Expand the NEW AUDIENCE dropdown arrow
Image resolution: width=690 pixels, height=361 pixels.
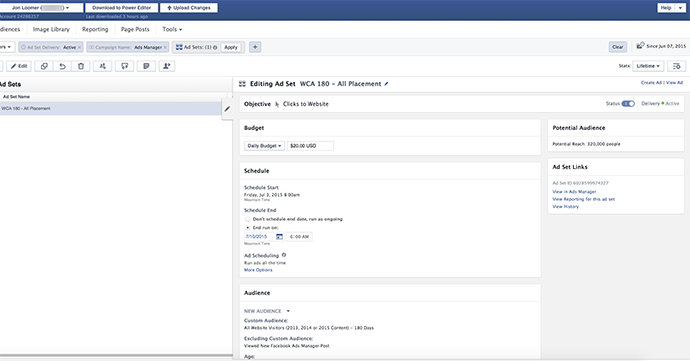click(x=288, y=311)
